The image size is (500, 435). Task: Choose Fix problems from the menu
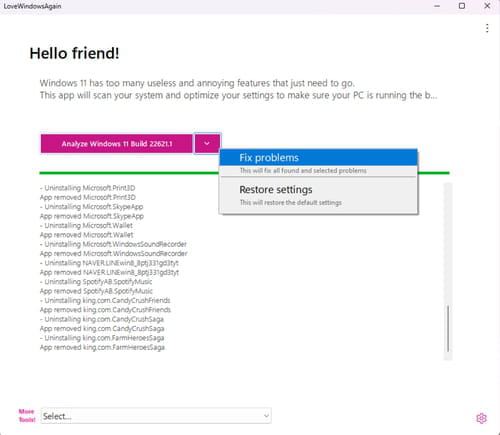(318, 158)
